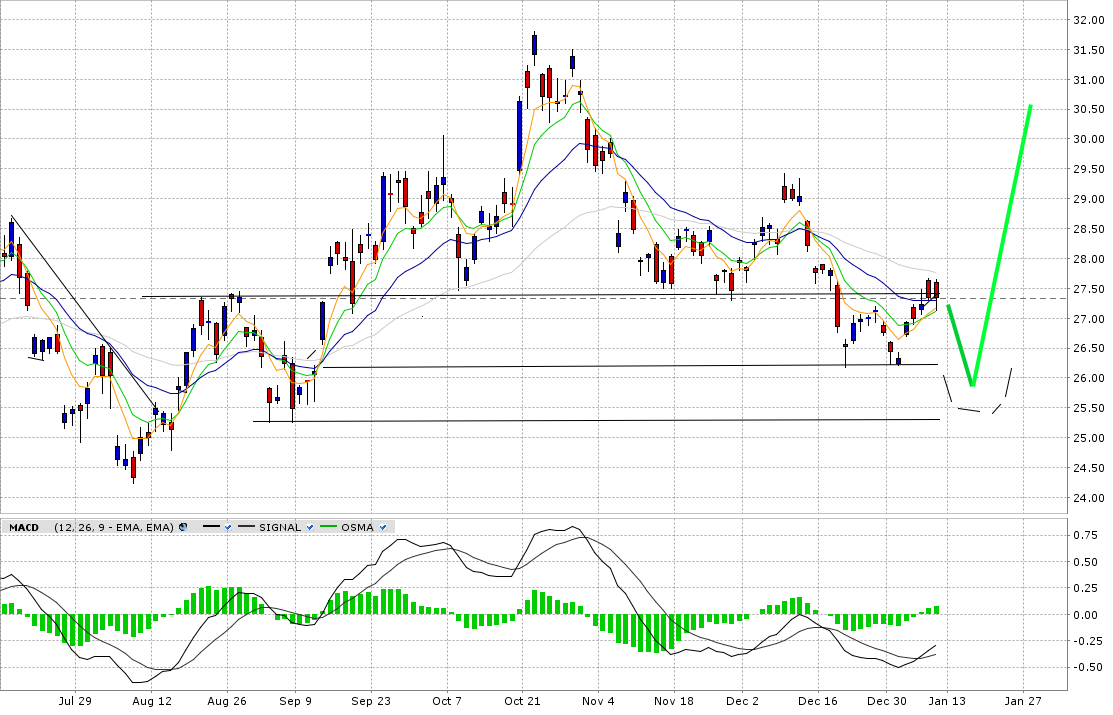Image resolution: width=1113 pixels, height=715 pixels.
Task: Toggle the MACD line visibility checkbox
Action: point(228,527)
